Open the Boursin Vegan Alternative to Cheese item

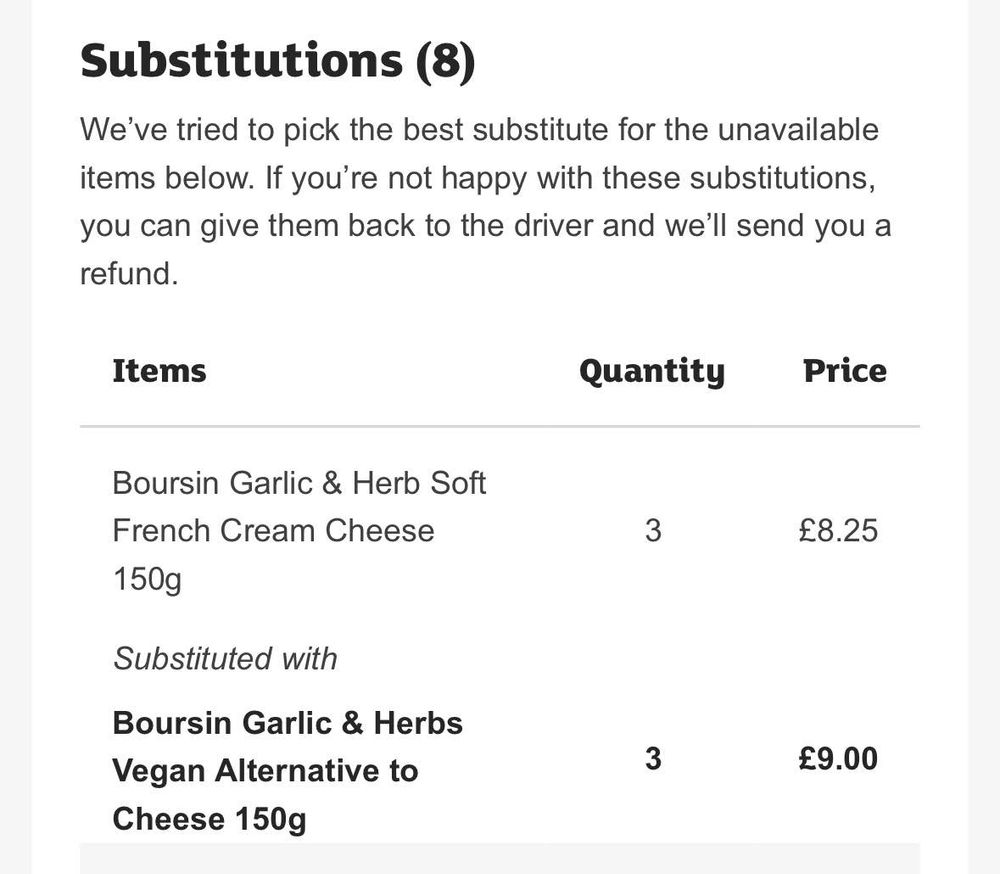pos(288,771)
